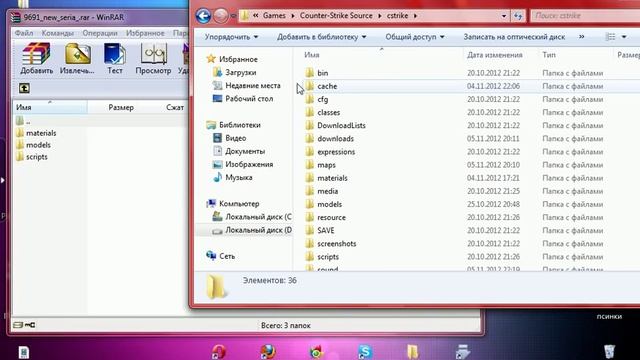This screenshot has width=640, height=360.
Task: Open Рабочий стол in the sidebar
Action: (243, 98)
